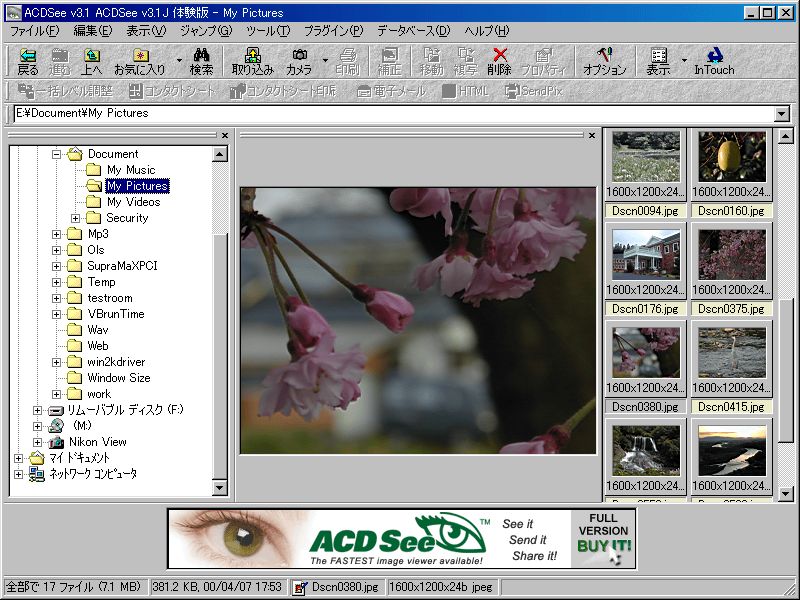This screenshot has height=600, width=800.
Task: Select the My Videos folder
Action: 133,202
